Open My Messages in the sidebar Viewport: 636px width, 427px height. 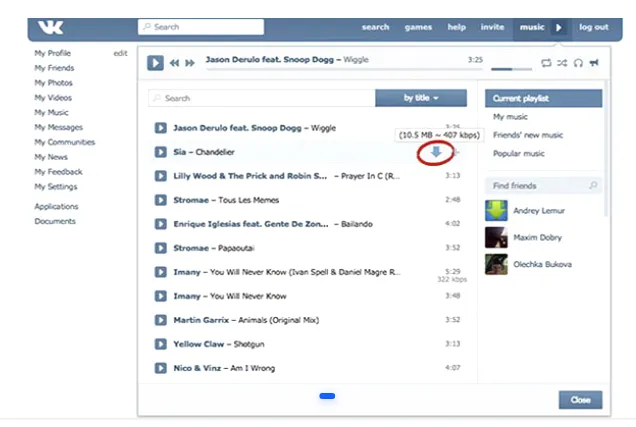(x=59, y=127)
